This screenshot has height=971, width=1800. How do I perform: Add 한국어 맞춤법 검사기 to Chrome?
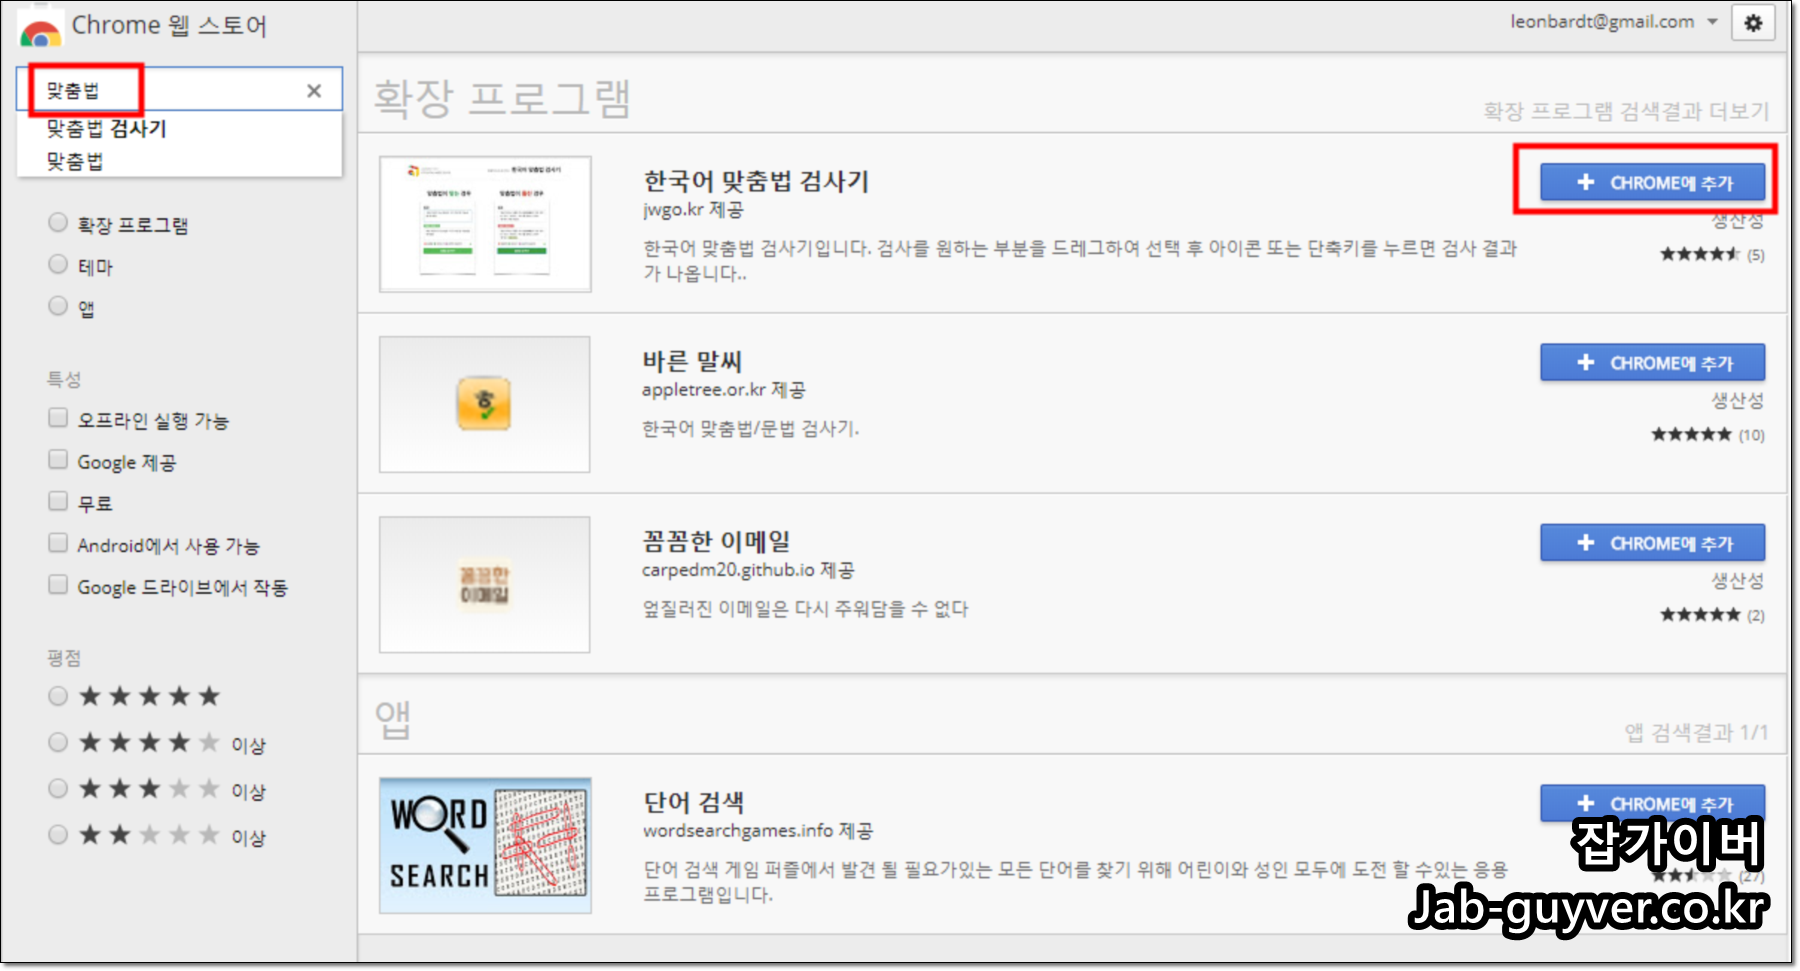click(x=1652, y=182)
